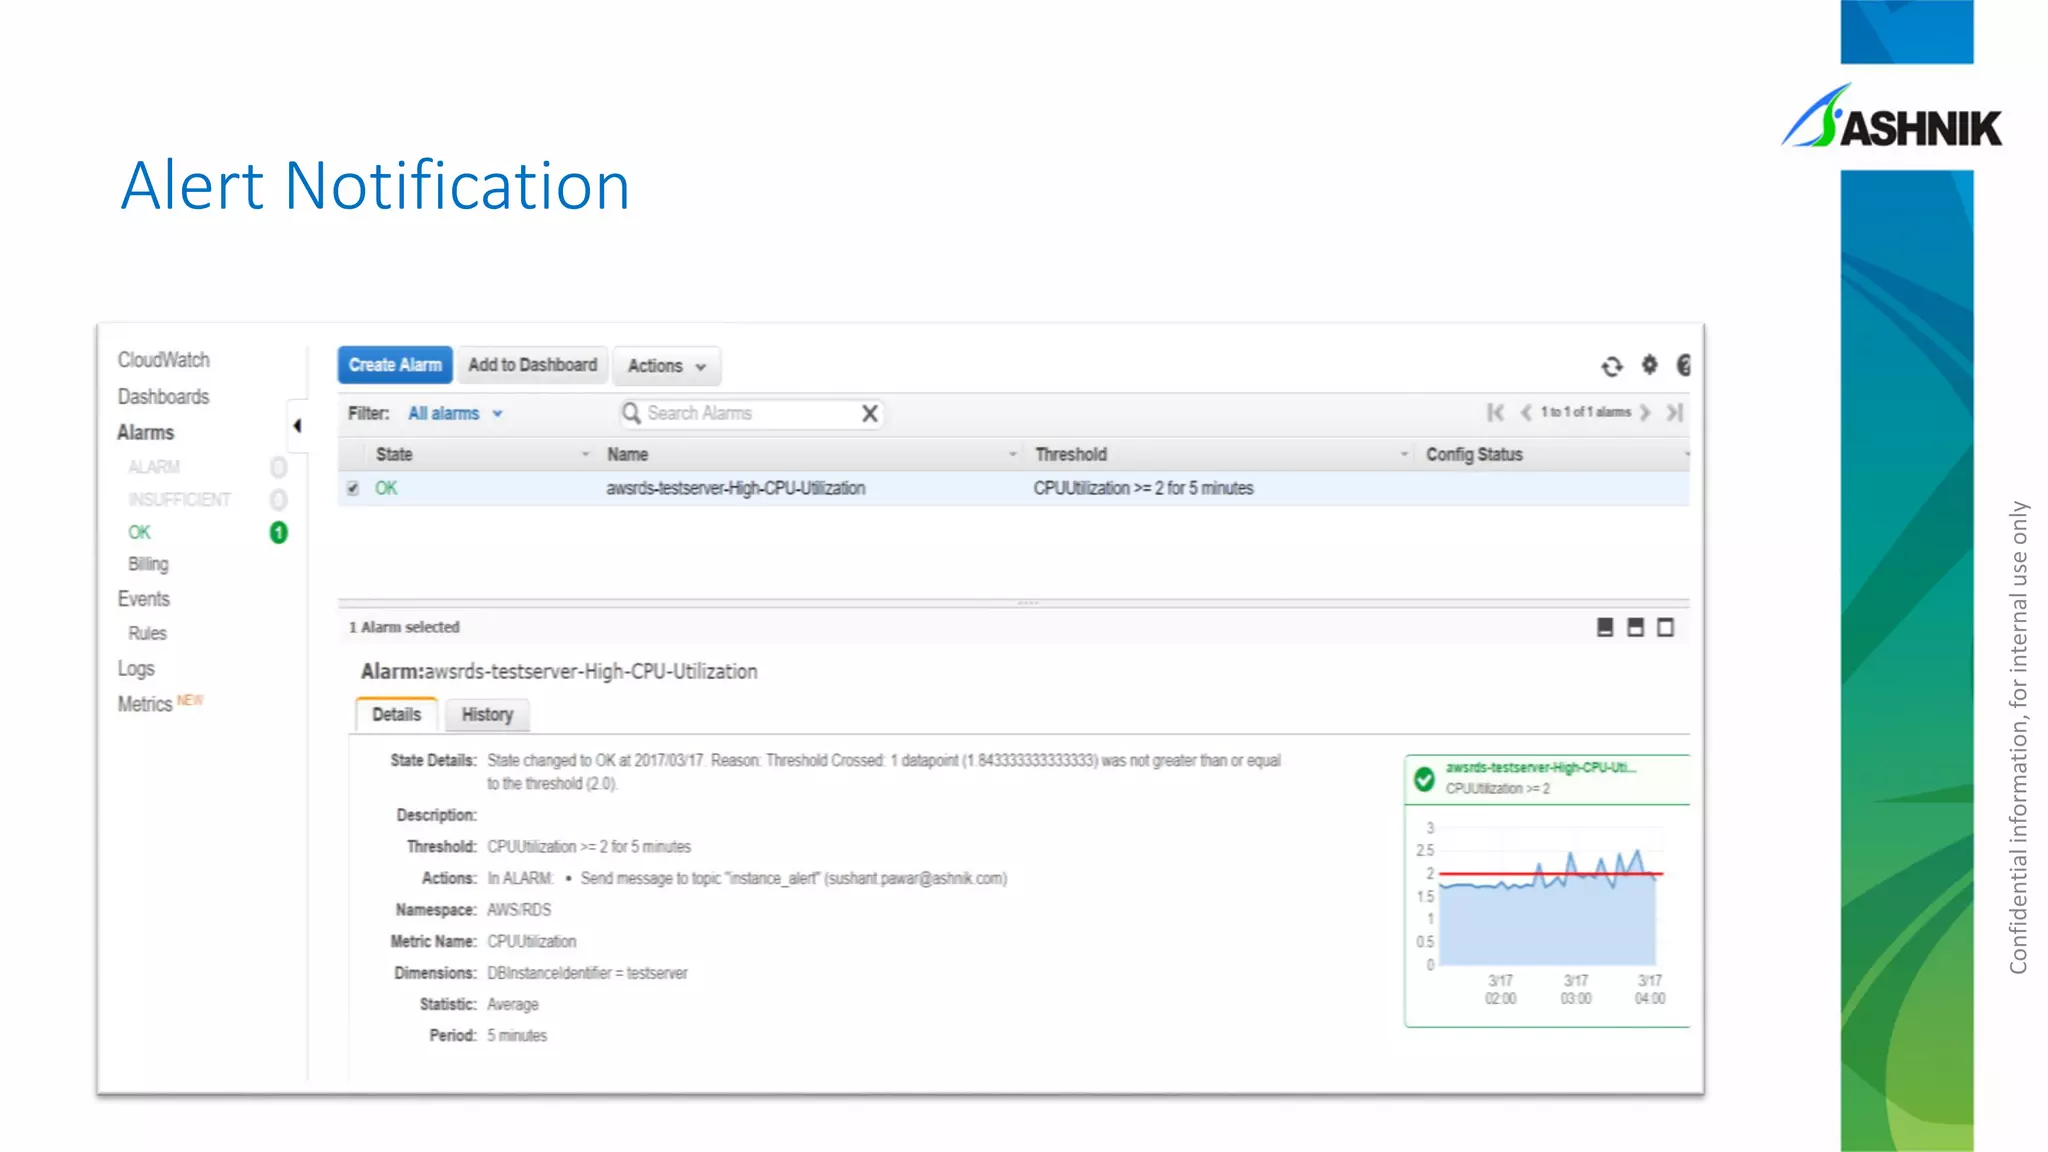
Task: Set split pane to half-height icon
Action: pyautogui.click(x=1635, y=628)
